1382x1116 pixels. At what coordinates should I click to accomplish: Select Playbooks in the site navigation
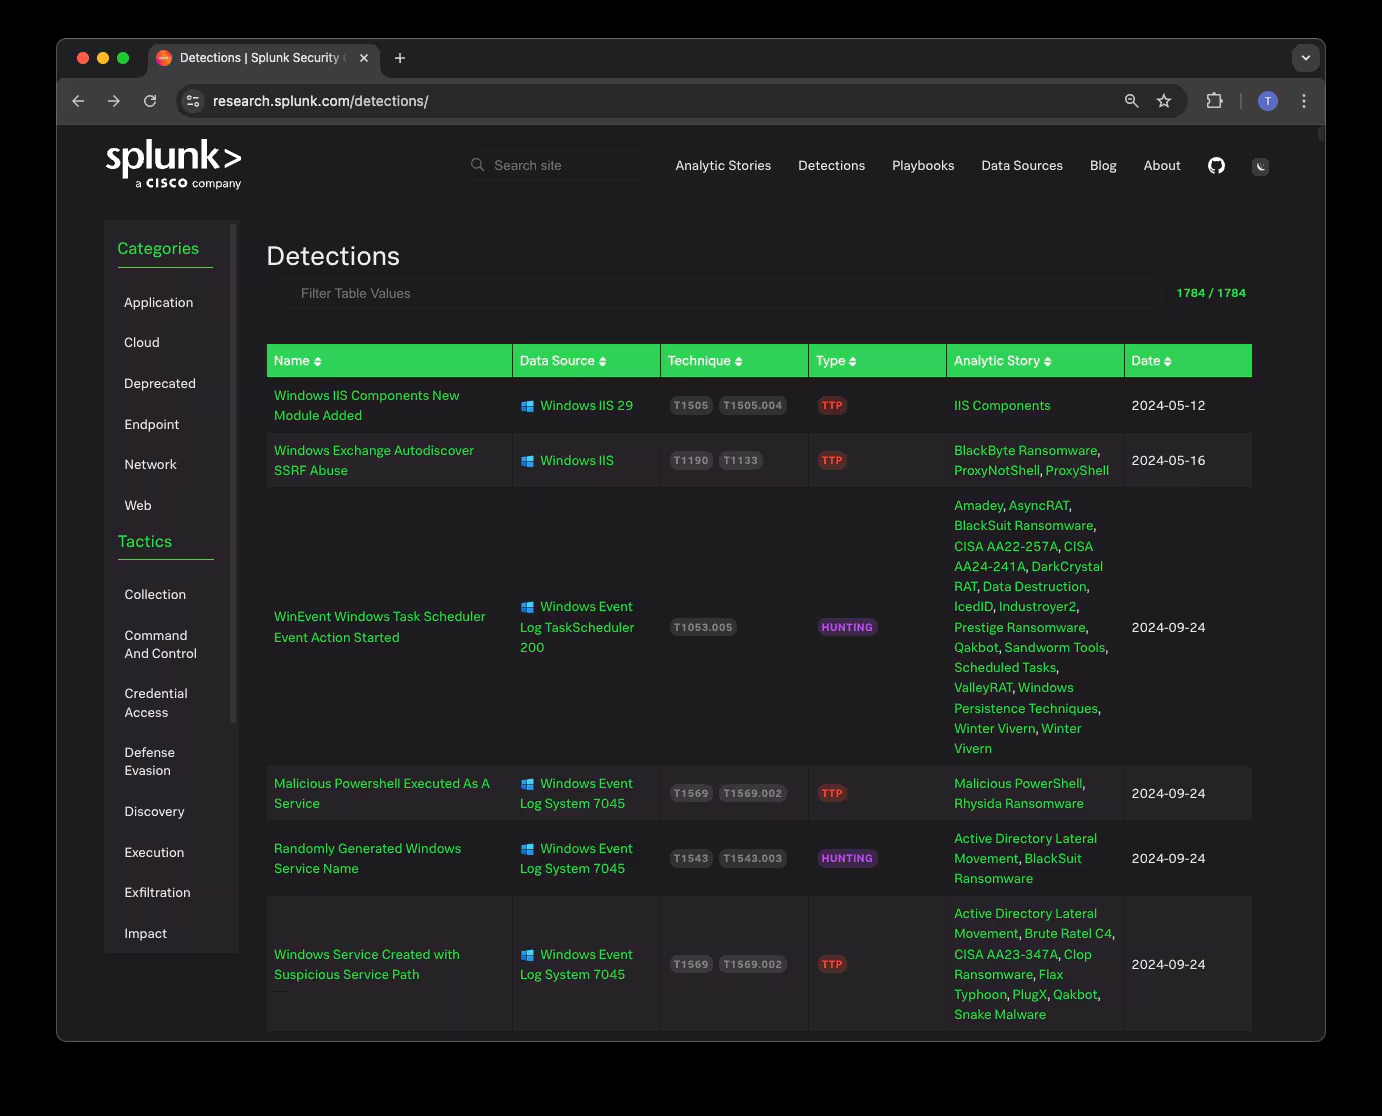pos(923,165)
